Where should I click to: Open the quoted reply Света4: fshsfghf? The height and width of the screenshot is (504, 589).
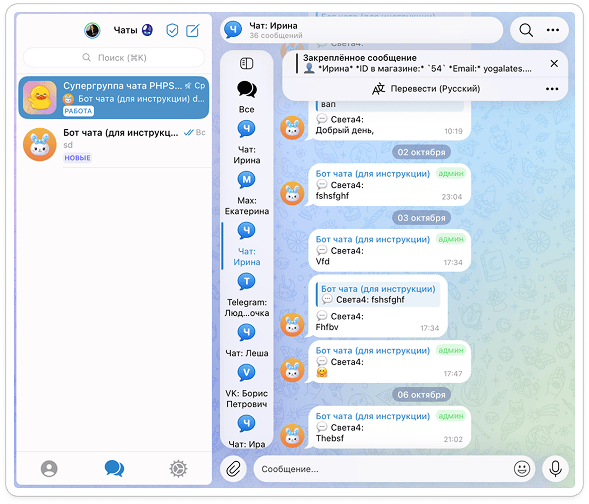click(378, 294)
